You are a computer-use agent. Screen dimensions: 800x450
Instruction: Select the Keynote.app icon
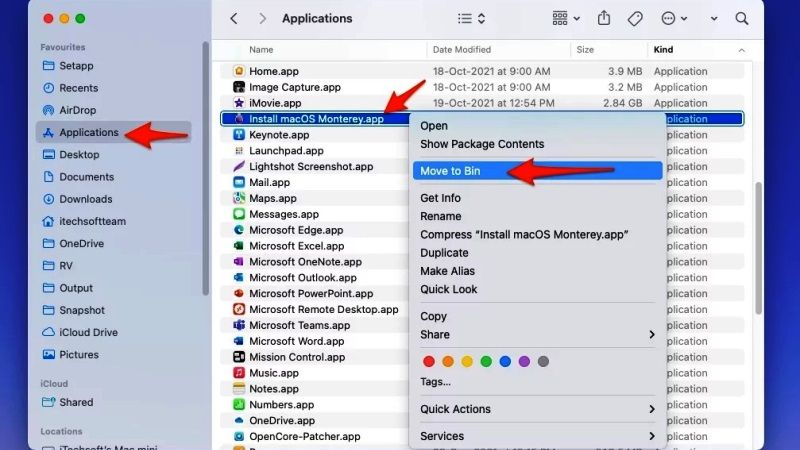(238, 135)
